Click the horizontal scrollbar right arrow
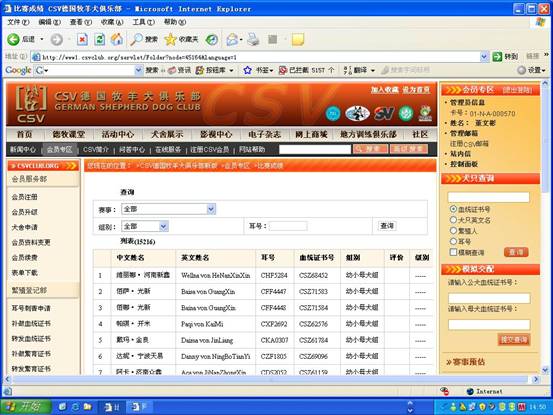The image size is (553, 415). [x=536, y=379]
